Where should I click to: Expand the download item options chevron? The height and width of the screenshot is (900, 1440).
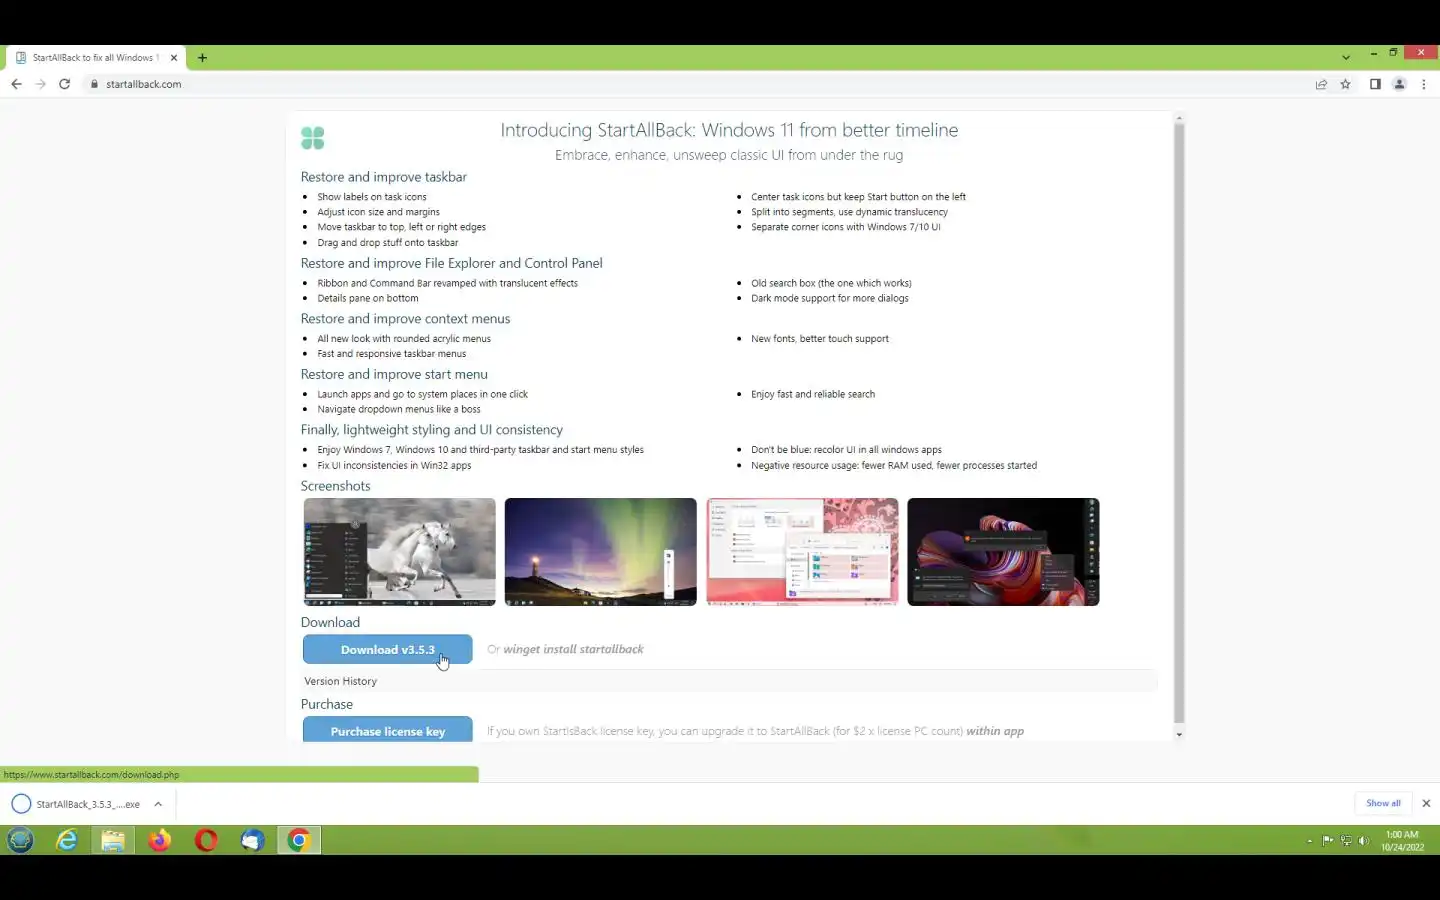pos(158,804)
